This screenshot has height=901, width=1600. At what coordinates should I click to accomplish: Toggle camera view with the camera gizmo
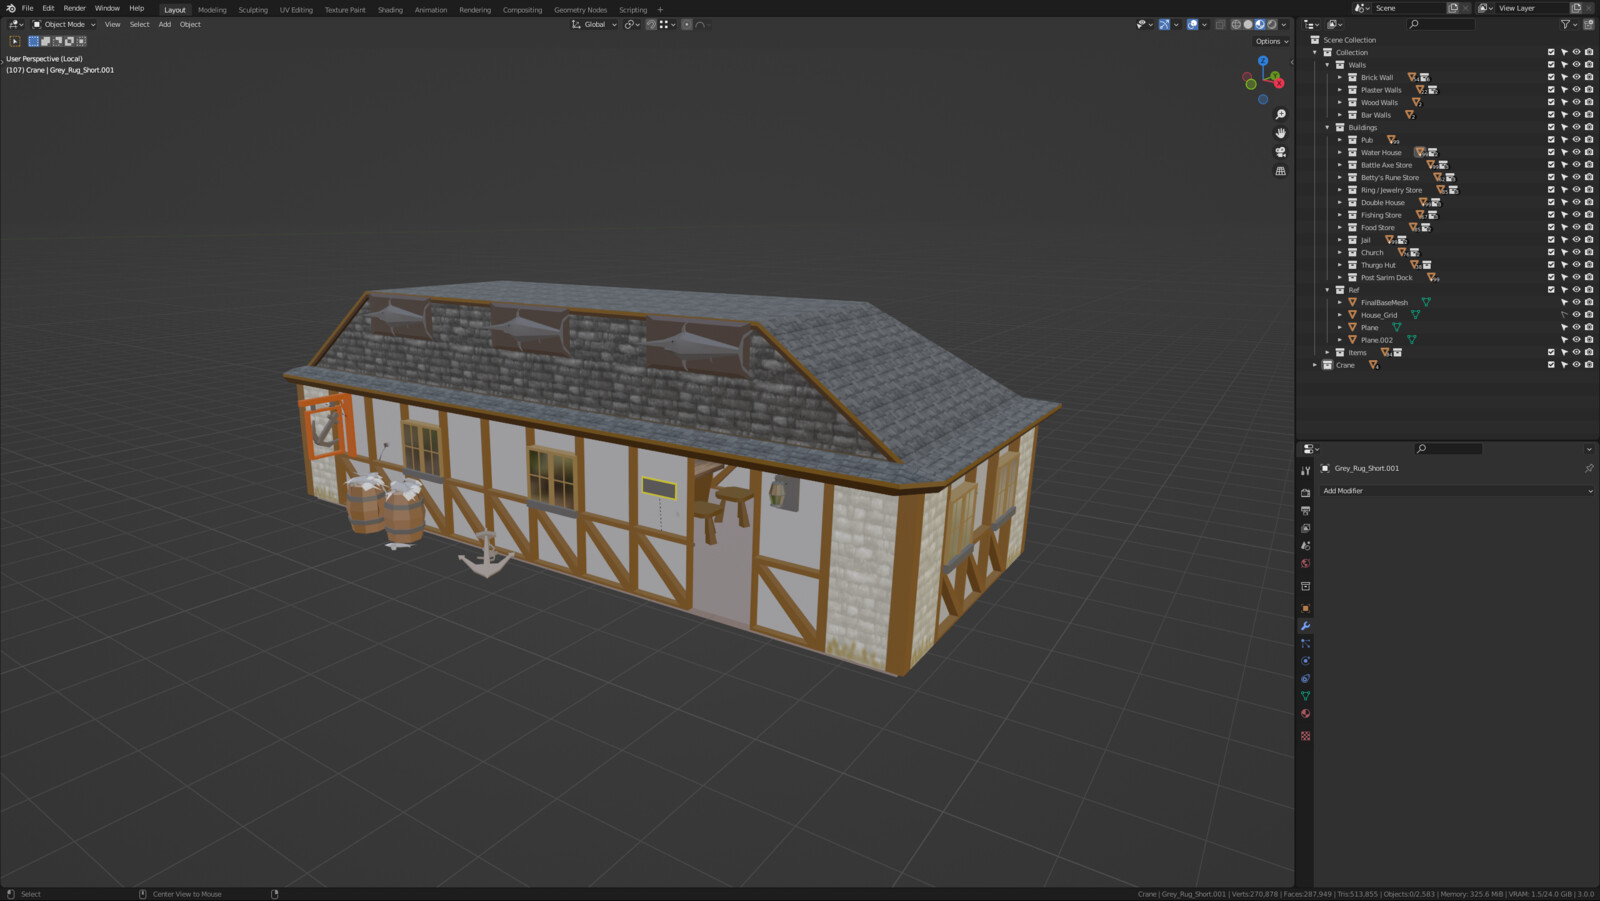[1280, 152]
